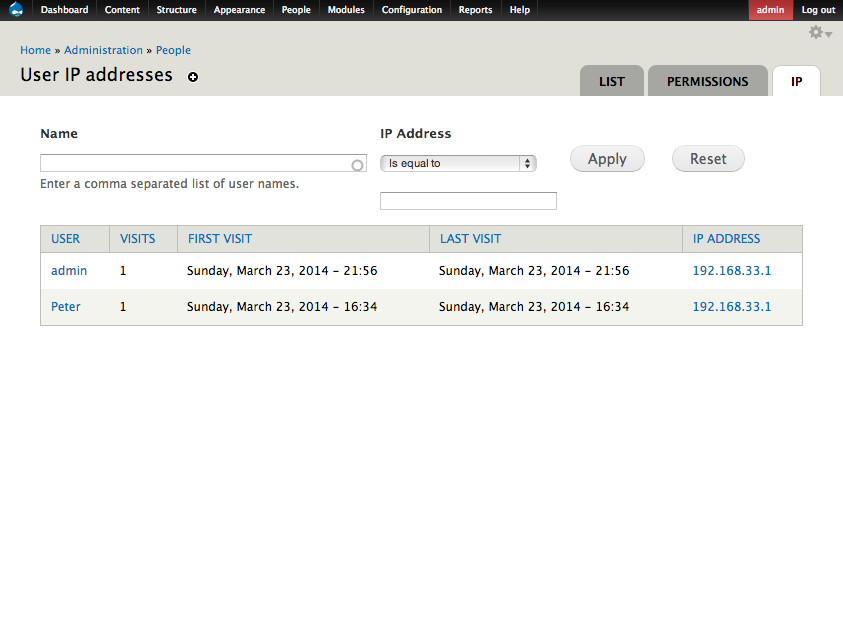Image resolution: width=843 pixels, height=634 pixels.
Task: Click Log out
Action: (x=818, y=10)
